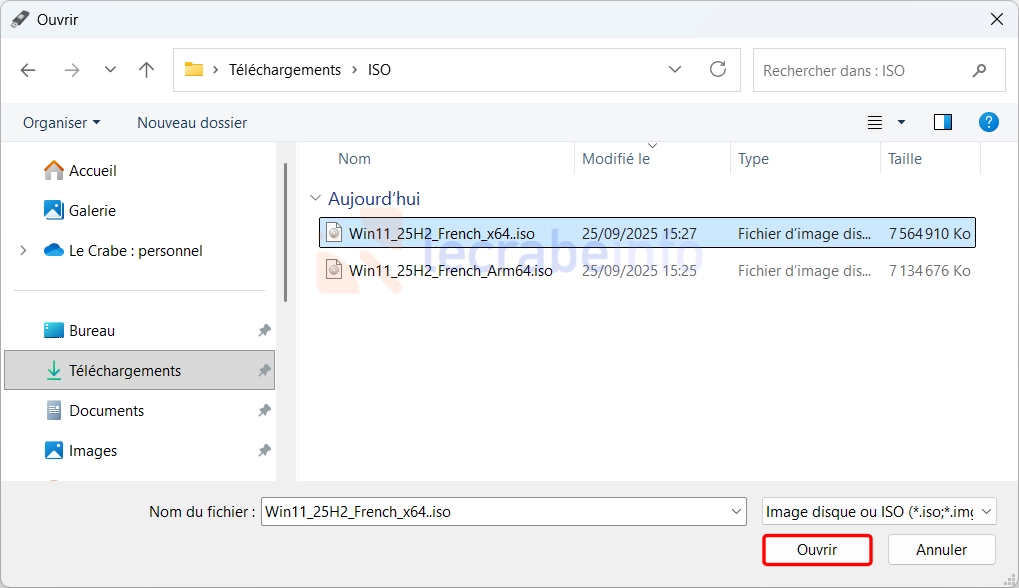Expand the address bar history dropdown
The height and width of the screenshot is (588, 1019).
pos(676,70)
